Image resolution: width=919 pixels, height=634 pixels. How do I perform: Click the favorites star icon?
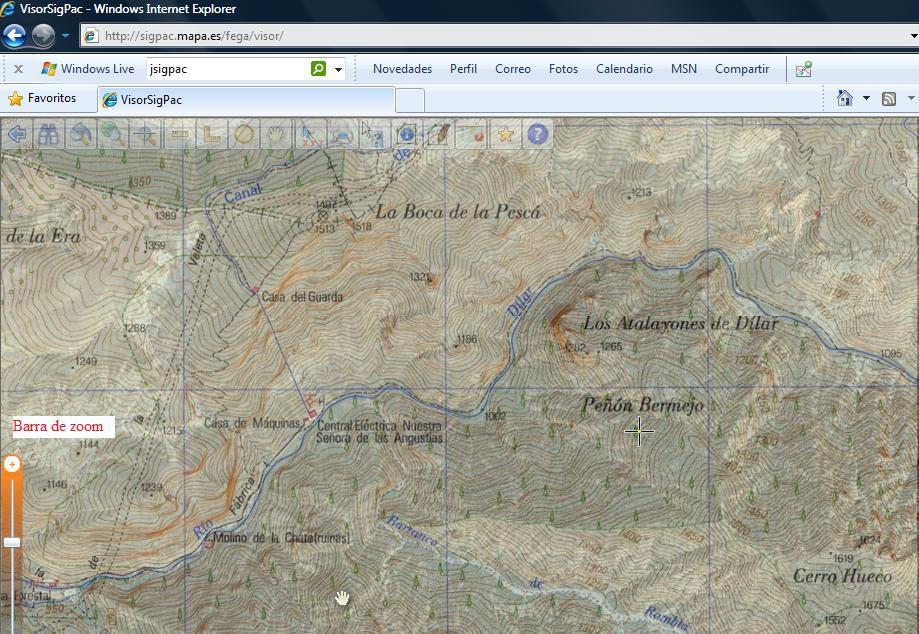[x=505, y=133]
